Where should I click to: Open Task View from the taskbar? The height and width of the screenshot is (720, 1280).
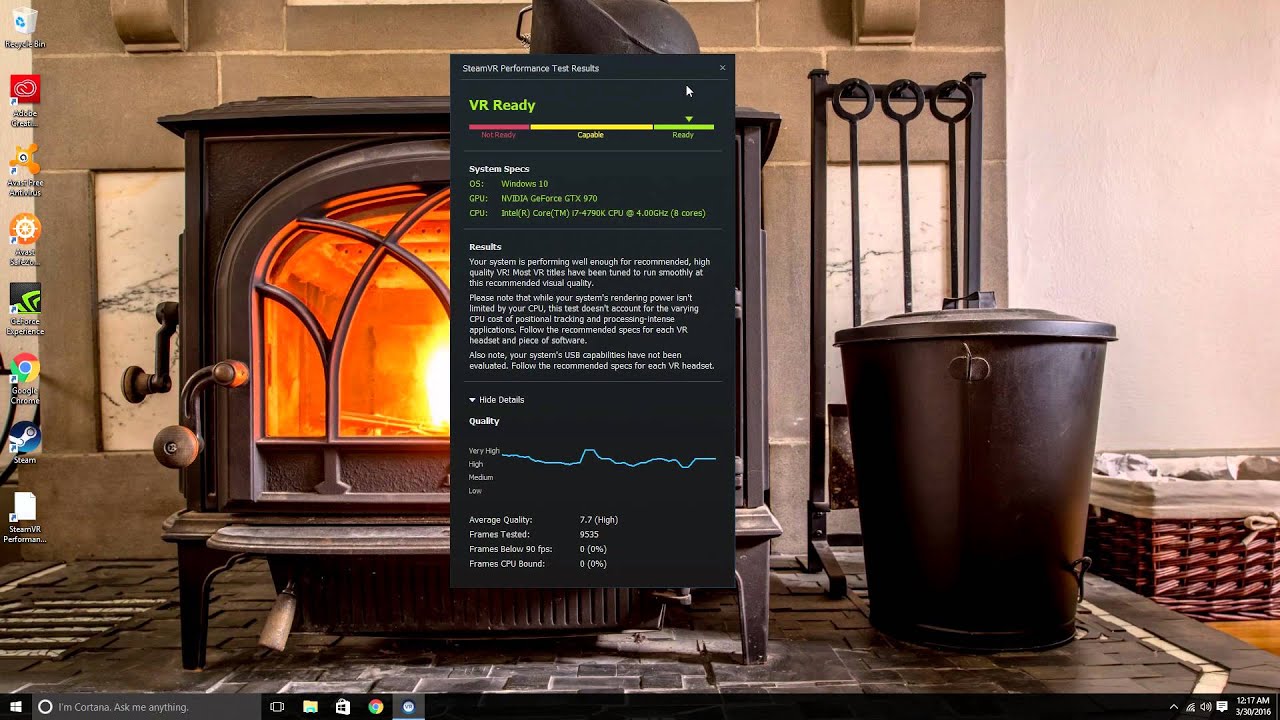[x=277, y=707]
